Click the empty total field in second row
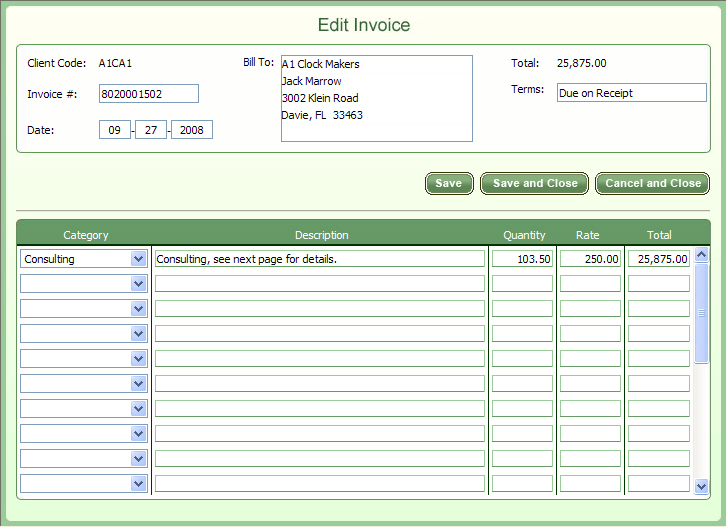The height and width of the screenshot is (527, 726). click(659, 284)
